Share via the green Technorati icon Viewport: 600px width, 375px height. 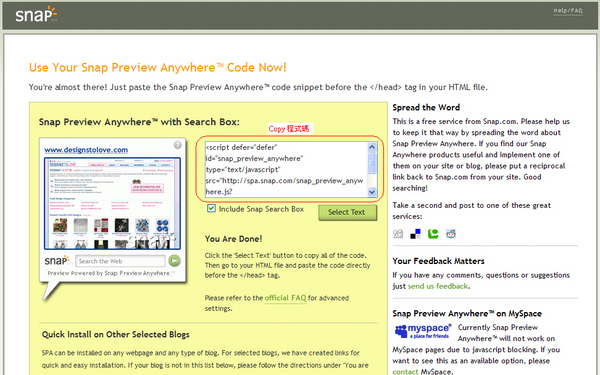click(x=433, y=233)
